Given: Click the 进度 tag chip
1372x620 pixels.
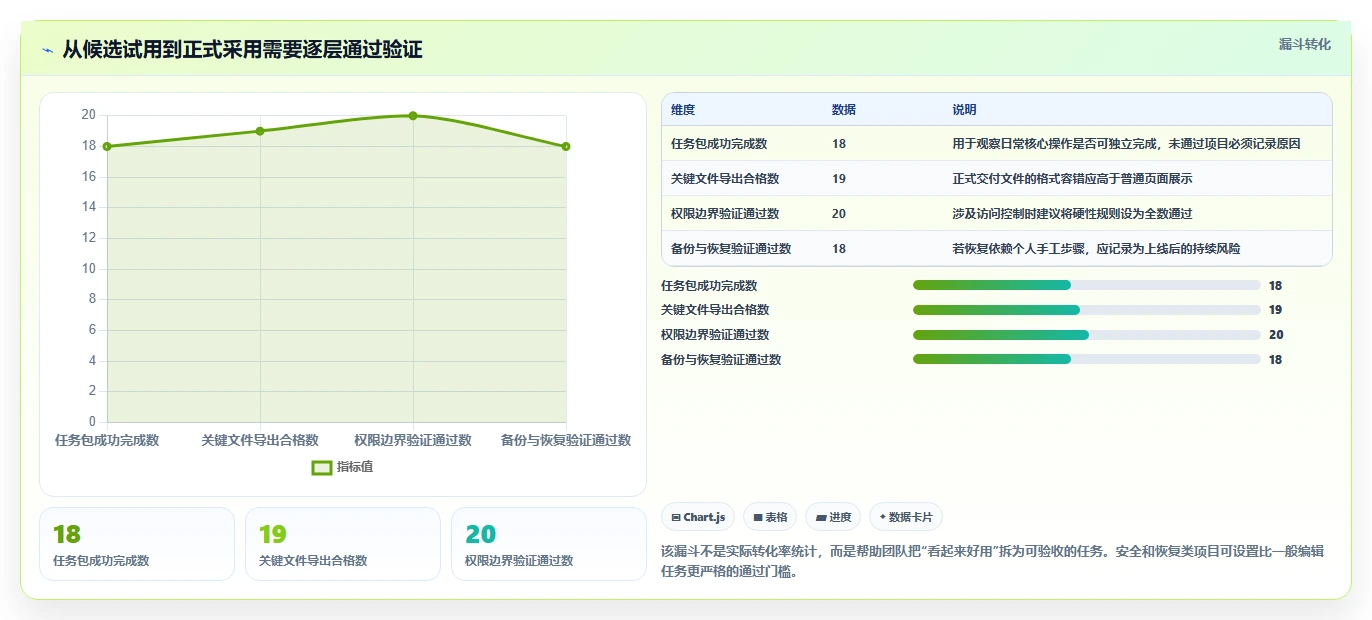Looking at the screenshot, I should (x=833, y=517).
